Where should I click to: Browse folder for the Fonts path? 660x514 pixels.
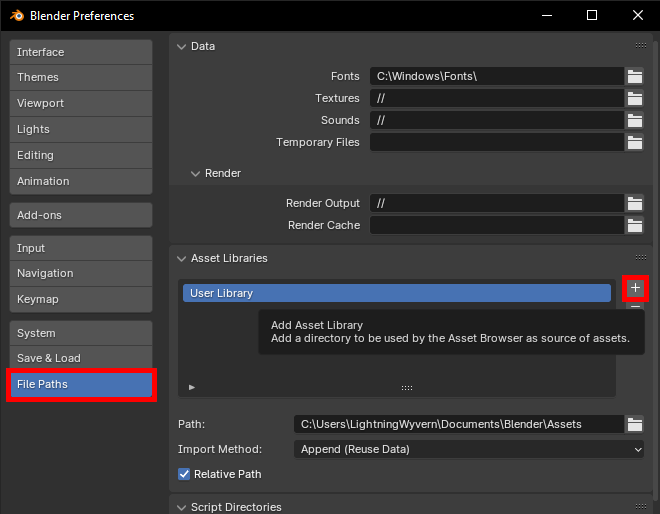pos(634,76)
